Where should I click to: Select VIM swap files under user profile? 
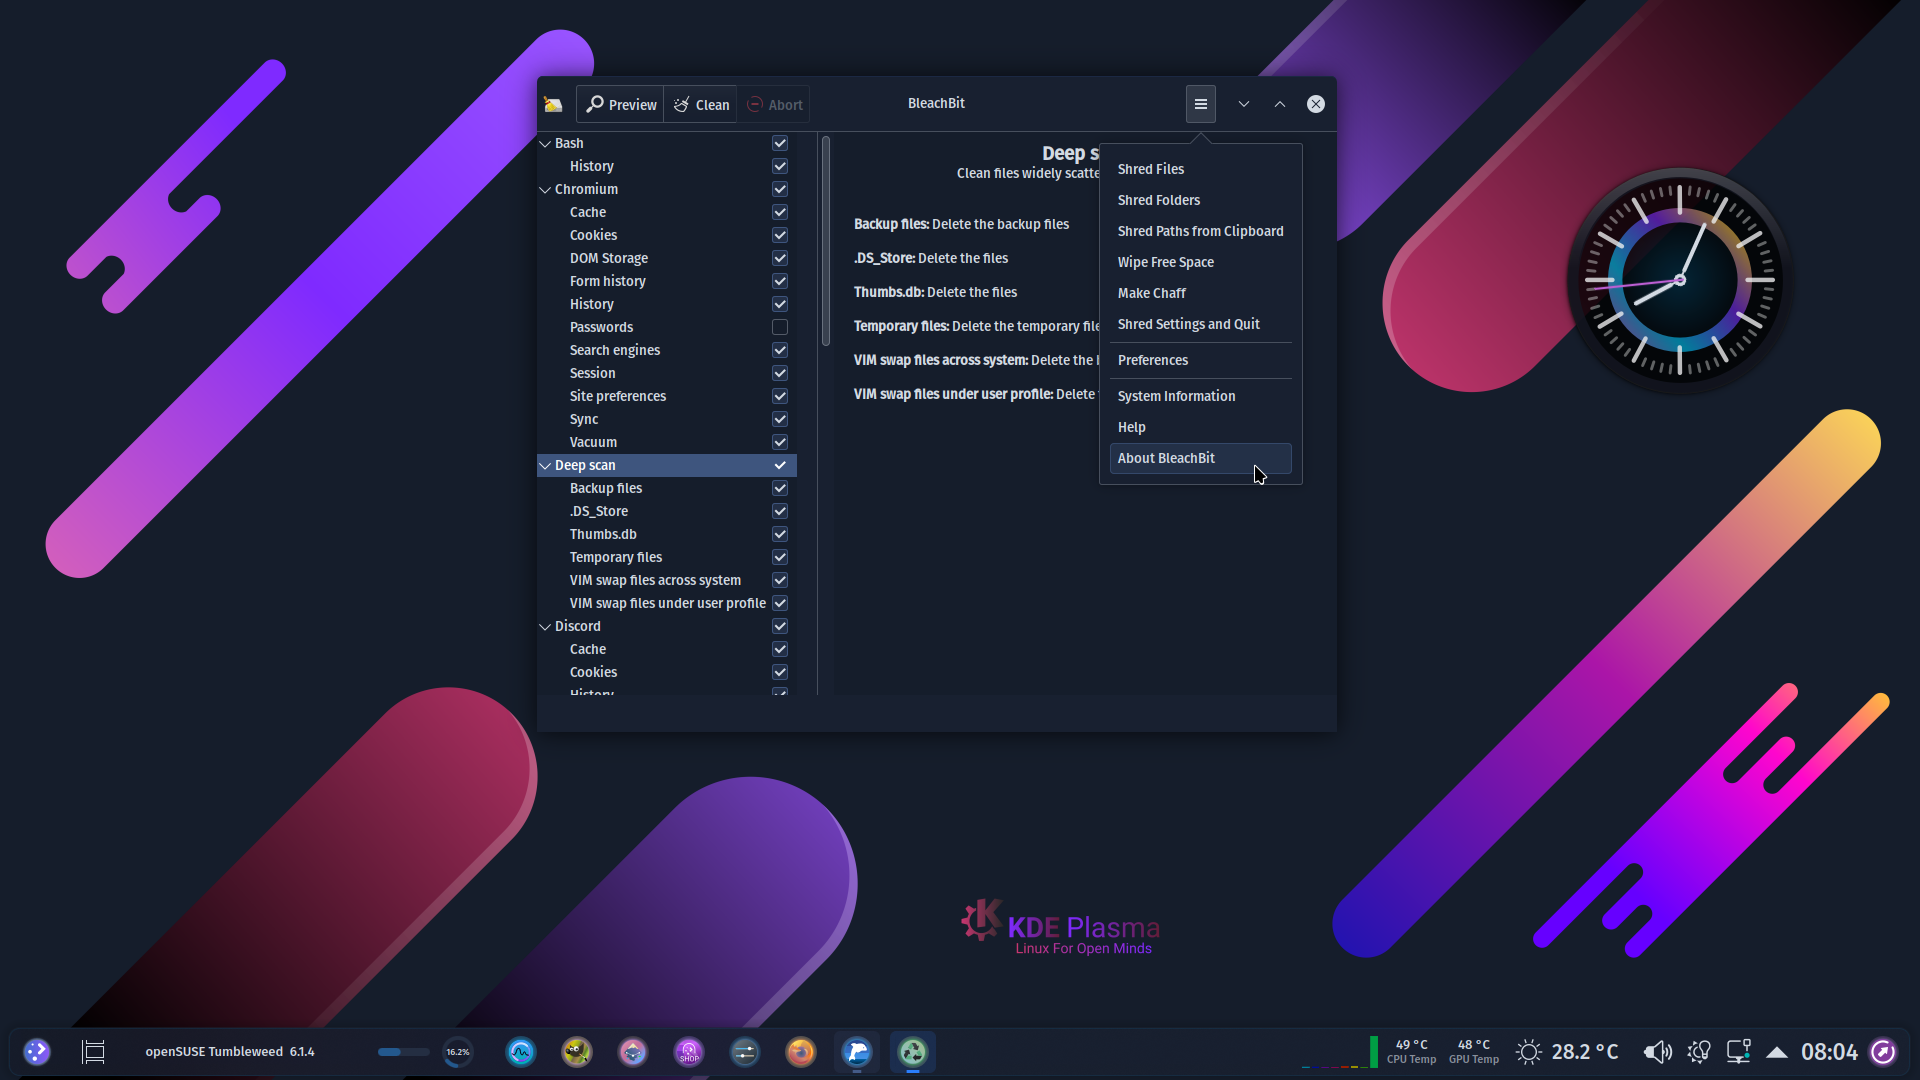[x=668, y=604]
